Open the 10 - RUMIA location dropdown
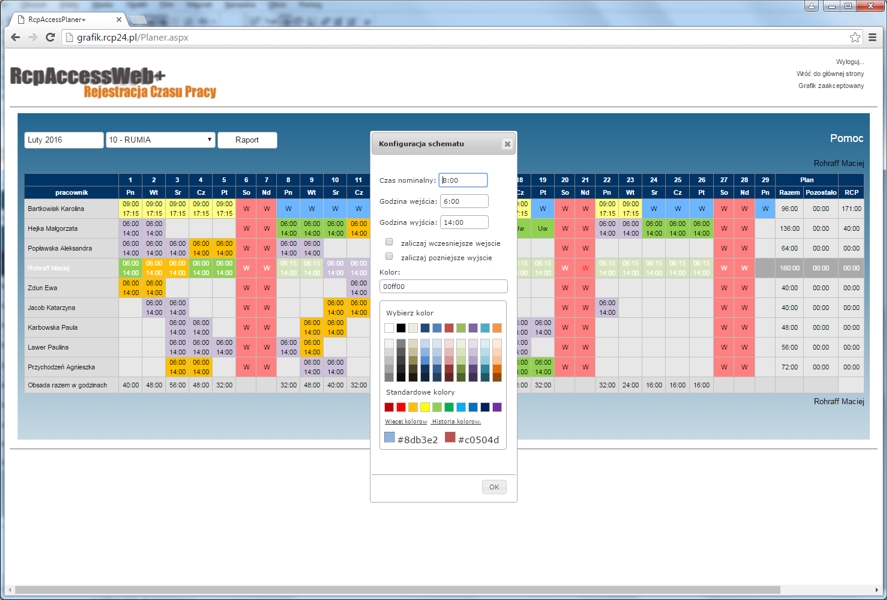 (161, 140)
